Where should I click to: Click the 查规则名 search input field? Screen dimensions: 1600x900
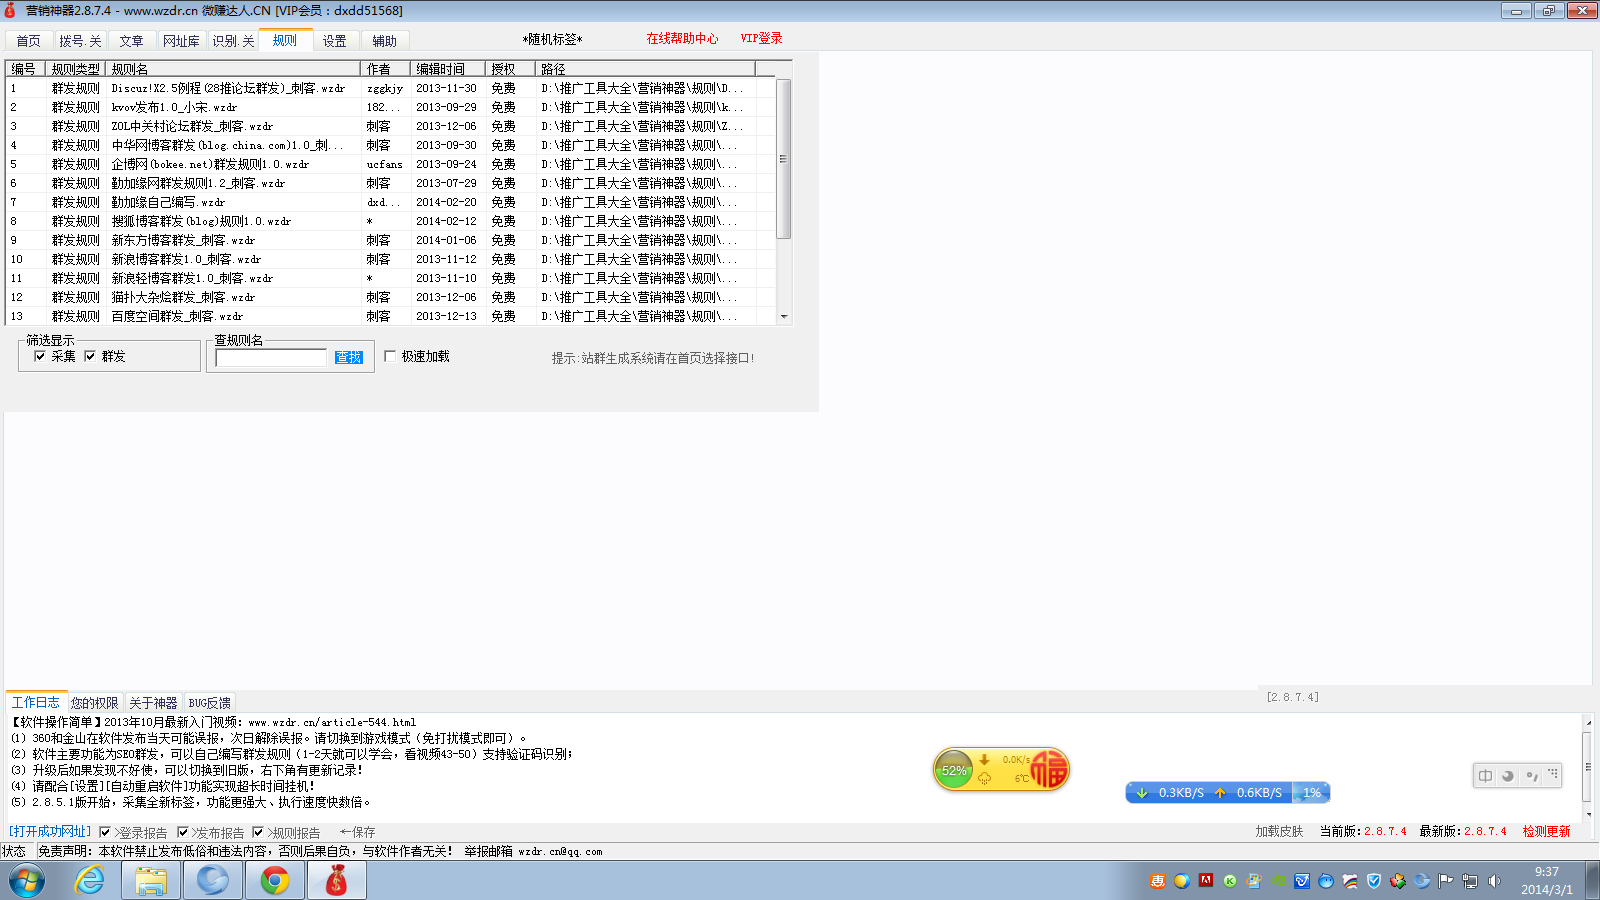(271, 357)
